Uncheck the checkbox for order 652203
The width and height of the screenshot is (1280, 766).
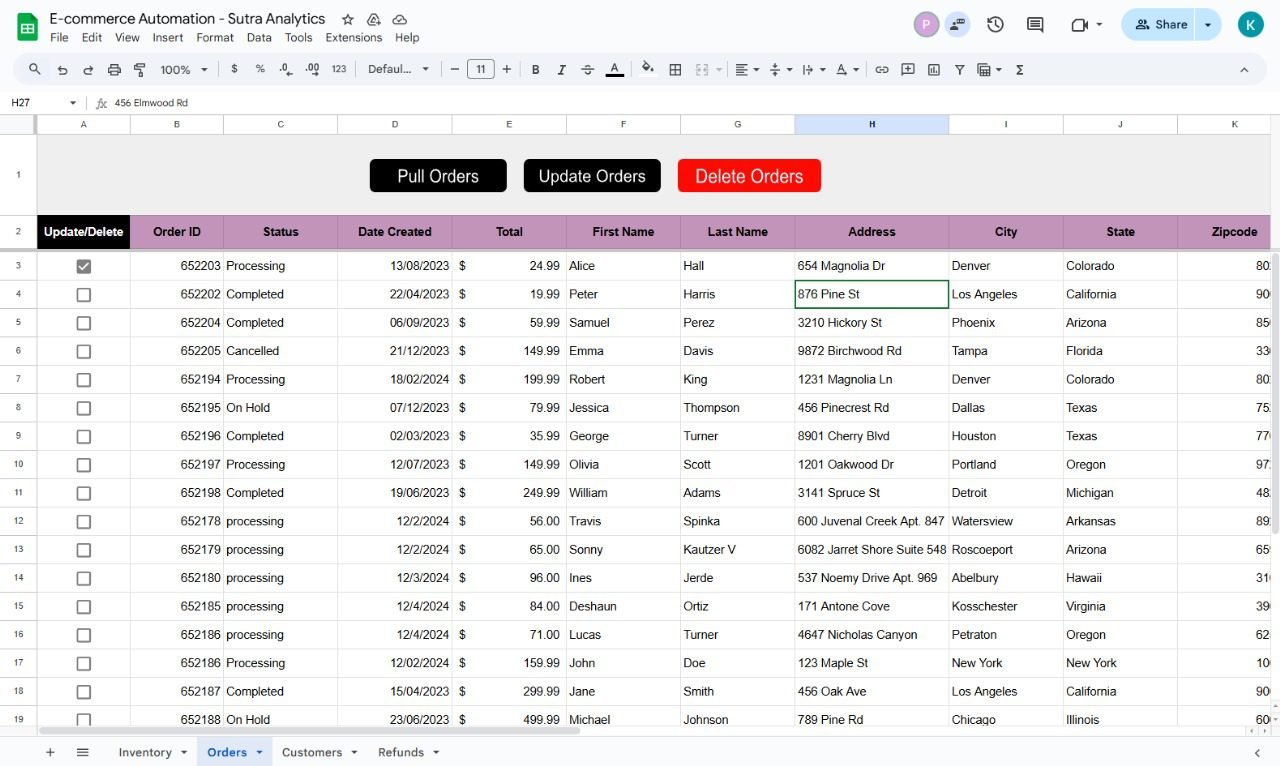[x=84, y=266]
